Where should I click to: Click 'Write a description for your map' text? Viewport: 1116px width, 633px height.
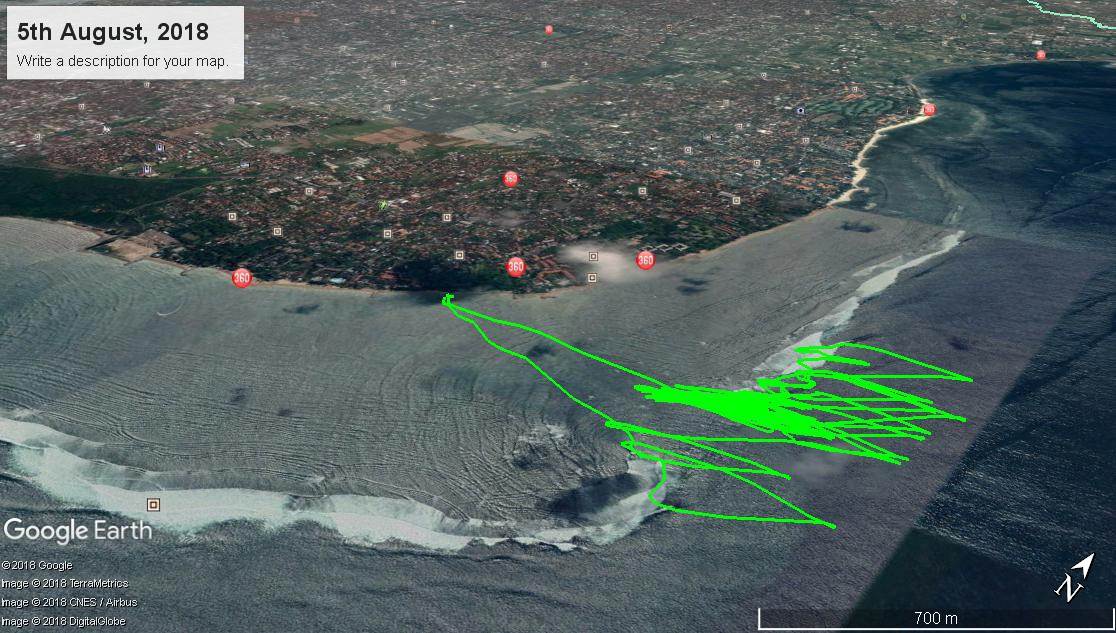[x=123, y=61]
